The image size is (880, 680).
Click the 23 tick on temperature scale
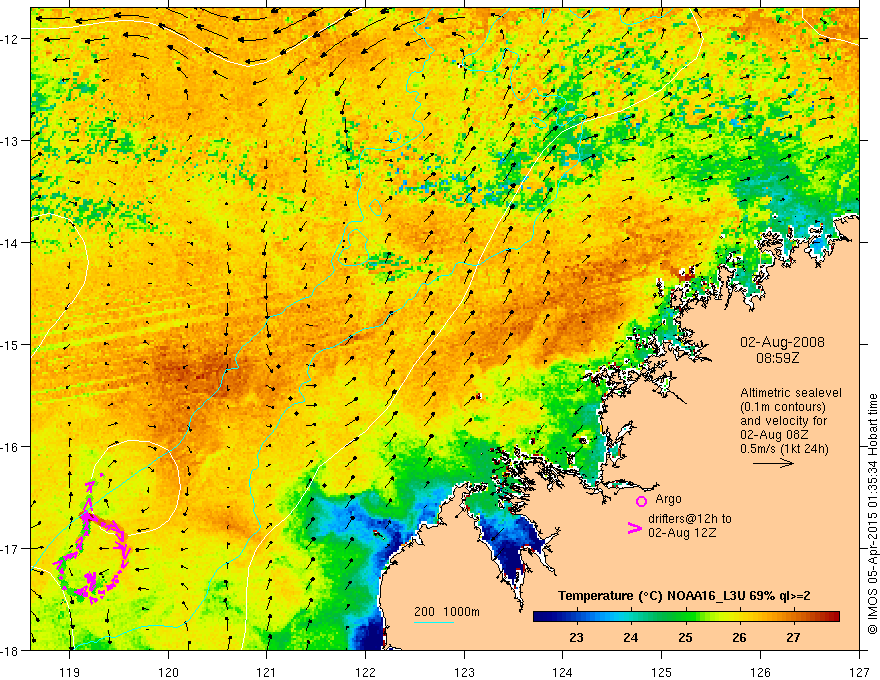click(x=576, y=638)
